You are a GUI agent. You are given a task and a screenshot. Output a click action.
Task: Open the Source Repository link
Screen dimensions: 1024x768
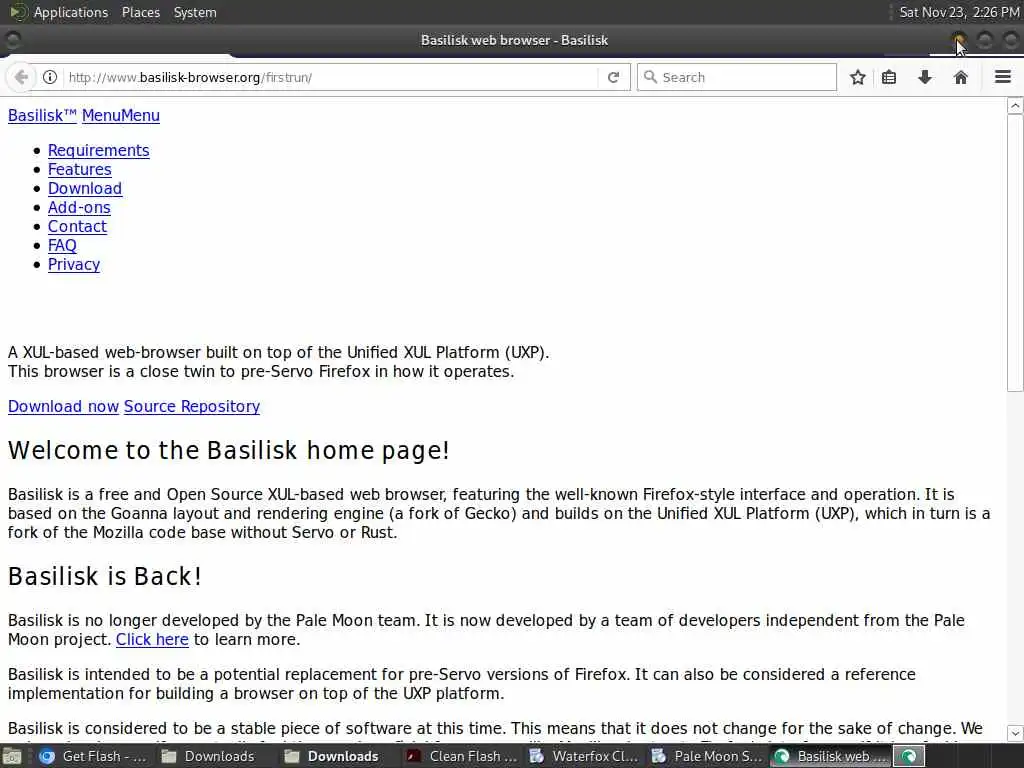click(x=192, y=406)
